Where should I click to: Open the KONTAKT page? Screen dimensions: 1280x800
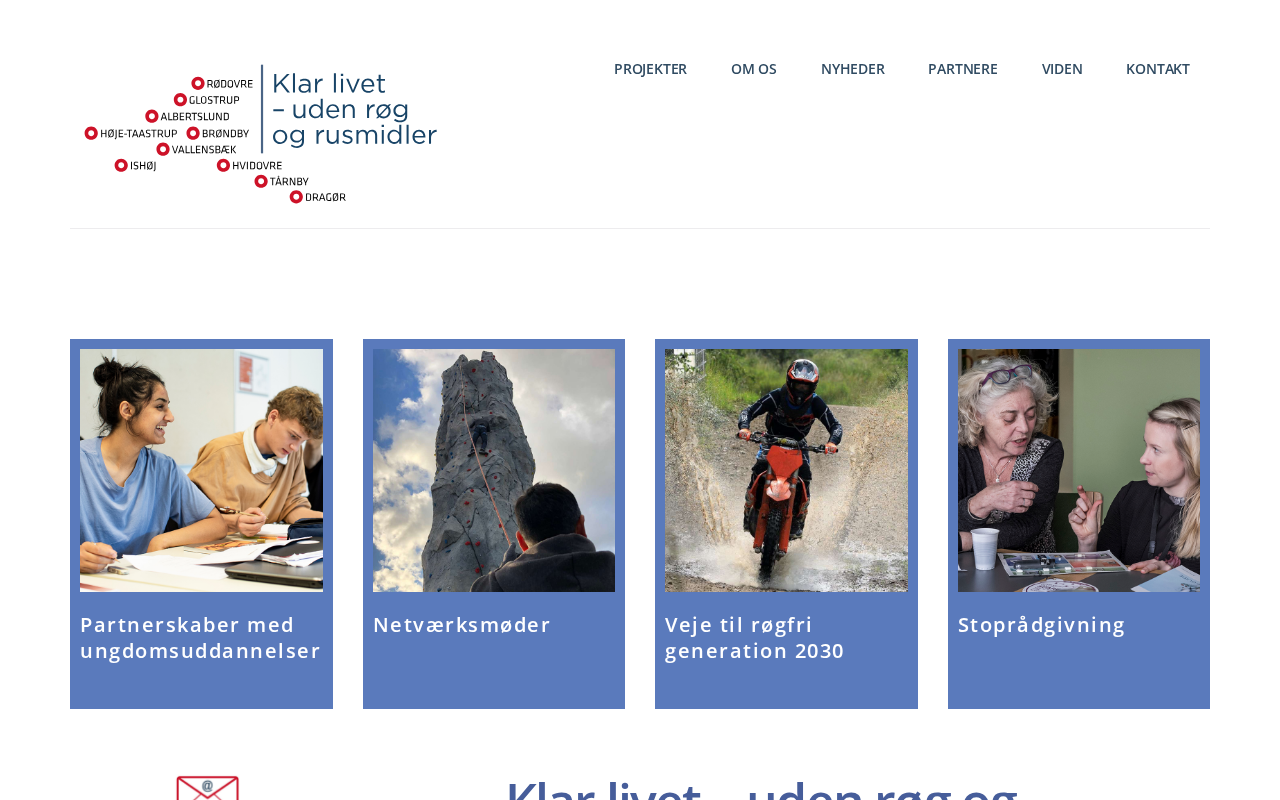[x=1158, y=69]
